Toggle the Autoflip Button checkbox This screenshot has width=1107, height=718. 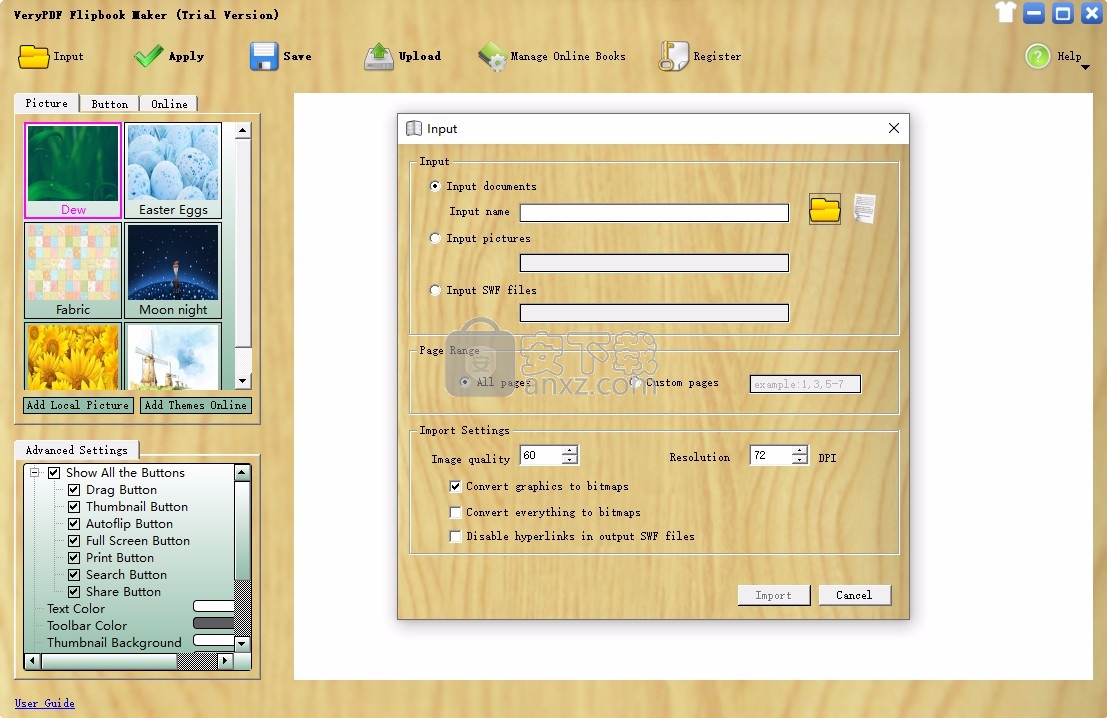[x=73, y=524]
